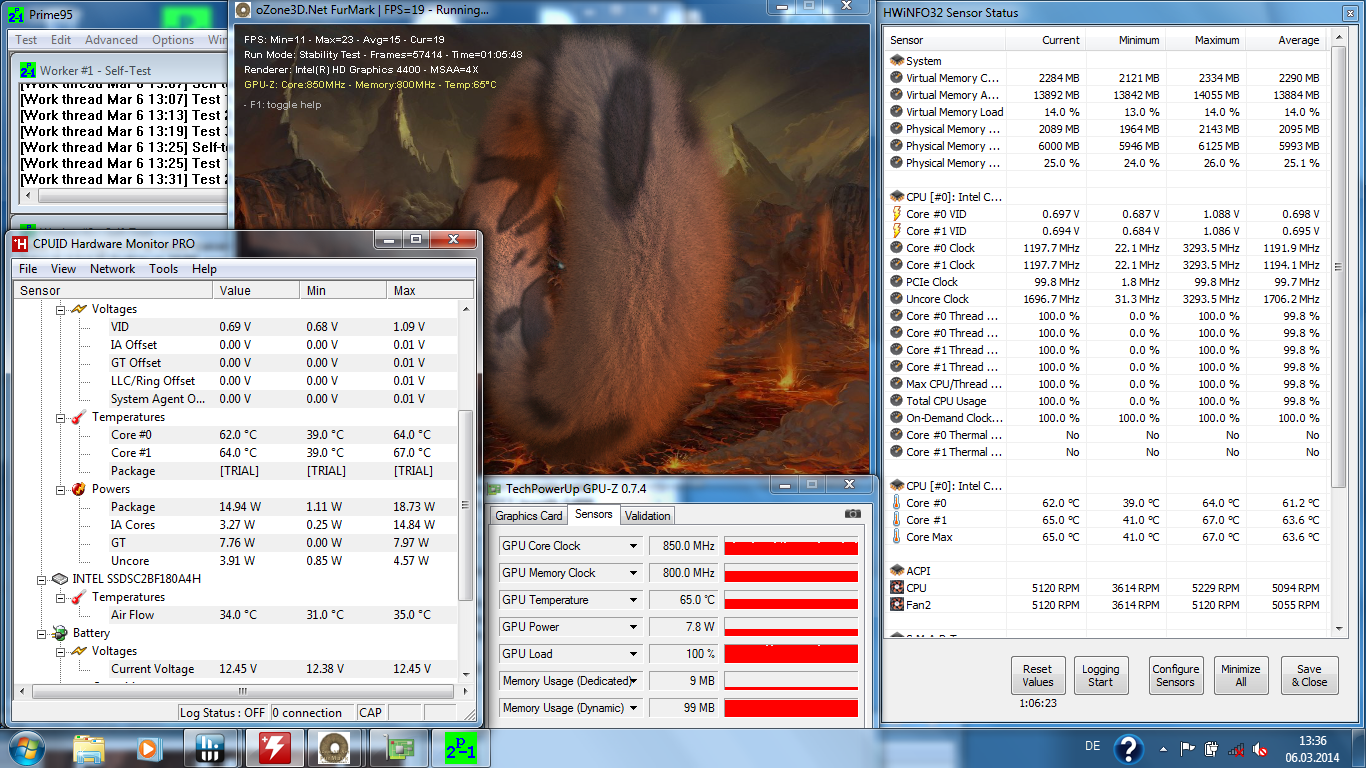Click the Save & Close button

coord(1309,676)
